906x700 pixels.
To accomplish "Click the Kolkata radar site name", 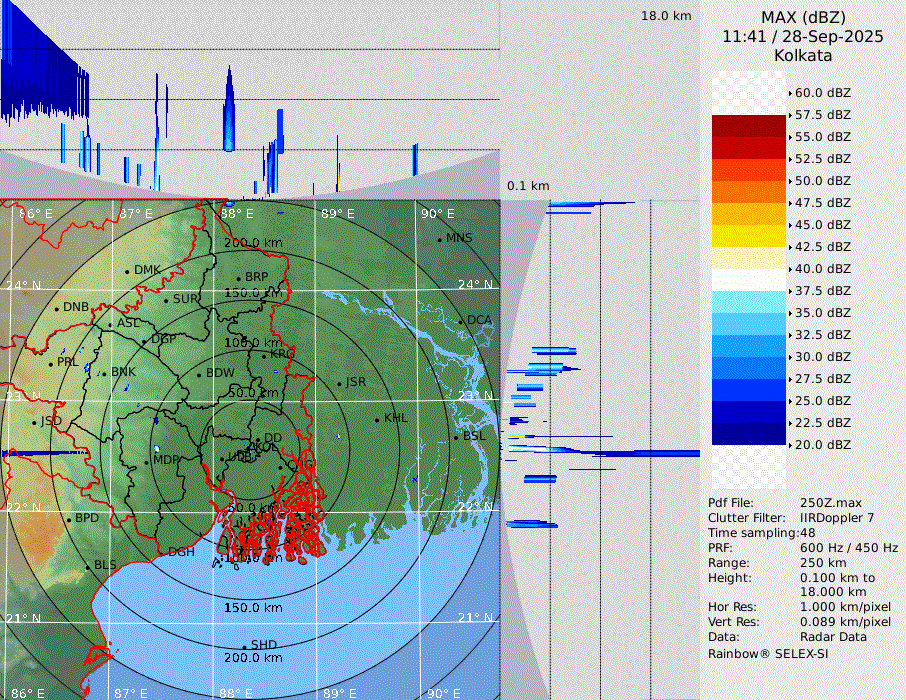I will [803, 56].
